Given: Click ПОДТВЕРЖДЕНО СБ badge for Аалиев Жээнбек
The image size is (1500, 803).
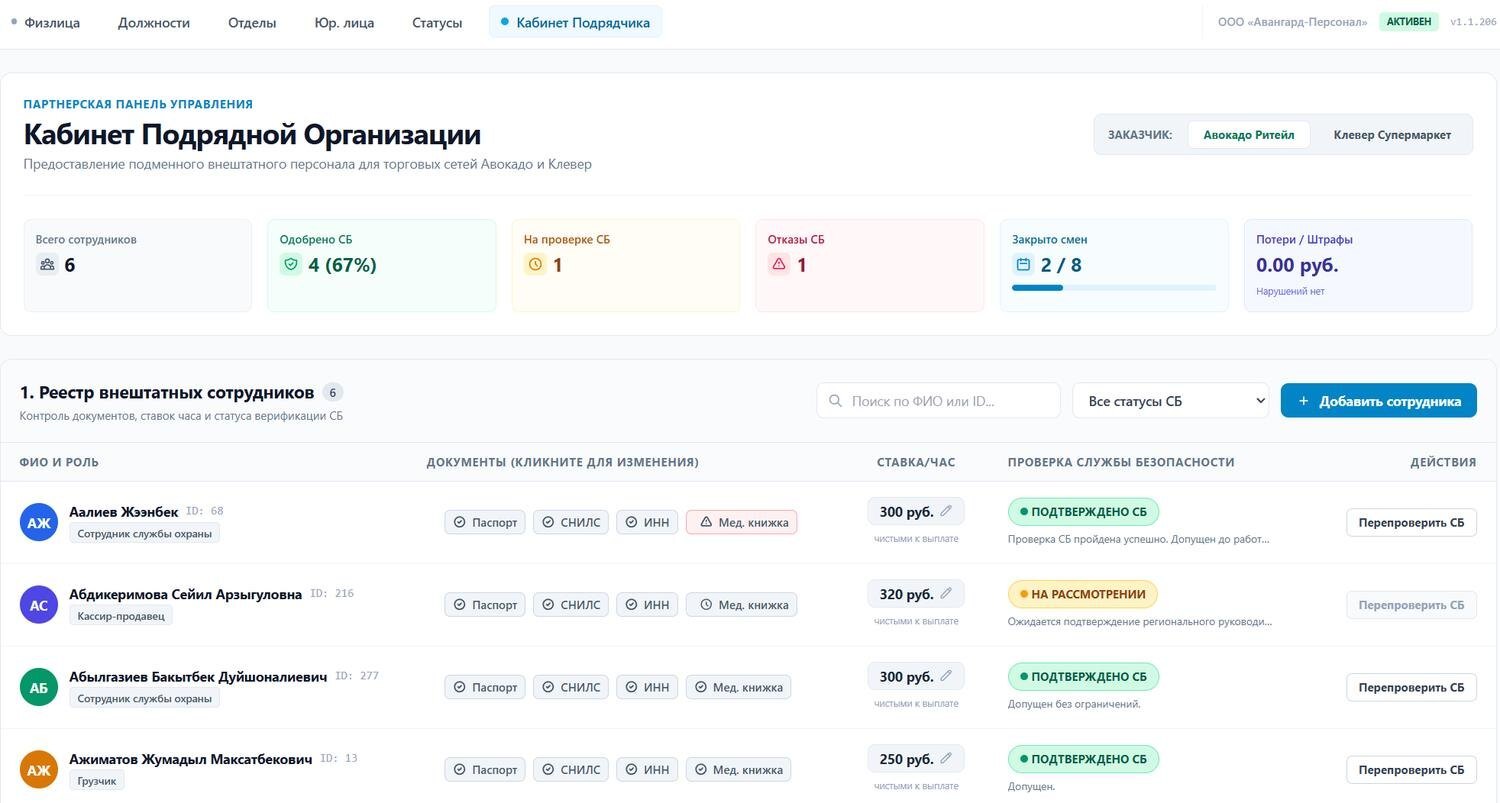Looking at the screenshot, I should (x=1083, y=511).
